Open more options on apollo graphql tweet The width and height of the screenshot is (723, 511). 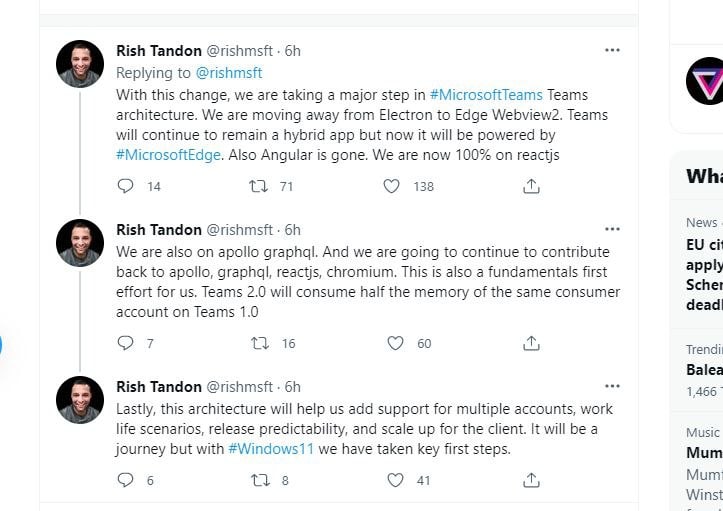pyautogui.click(x=612, y=229)
